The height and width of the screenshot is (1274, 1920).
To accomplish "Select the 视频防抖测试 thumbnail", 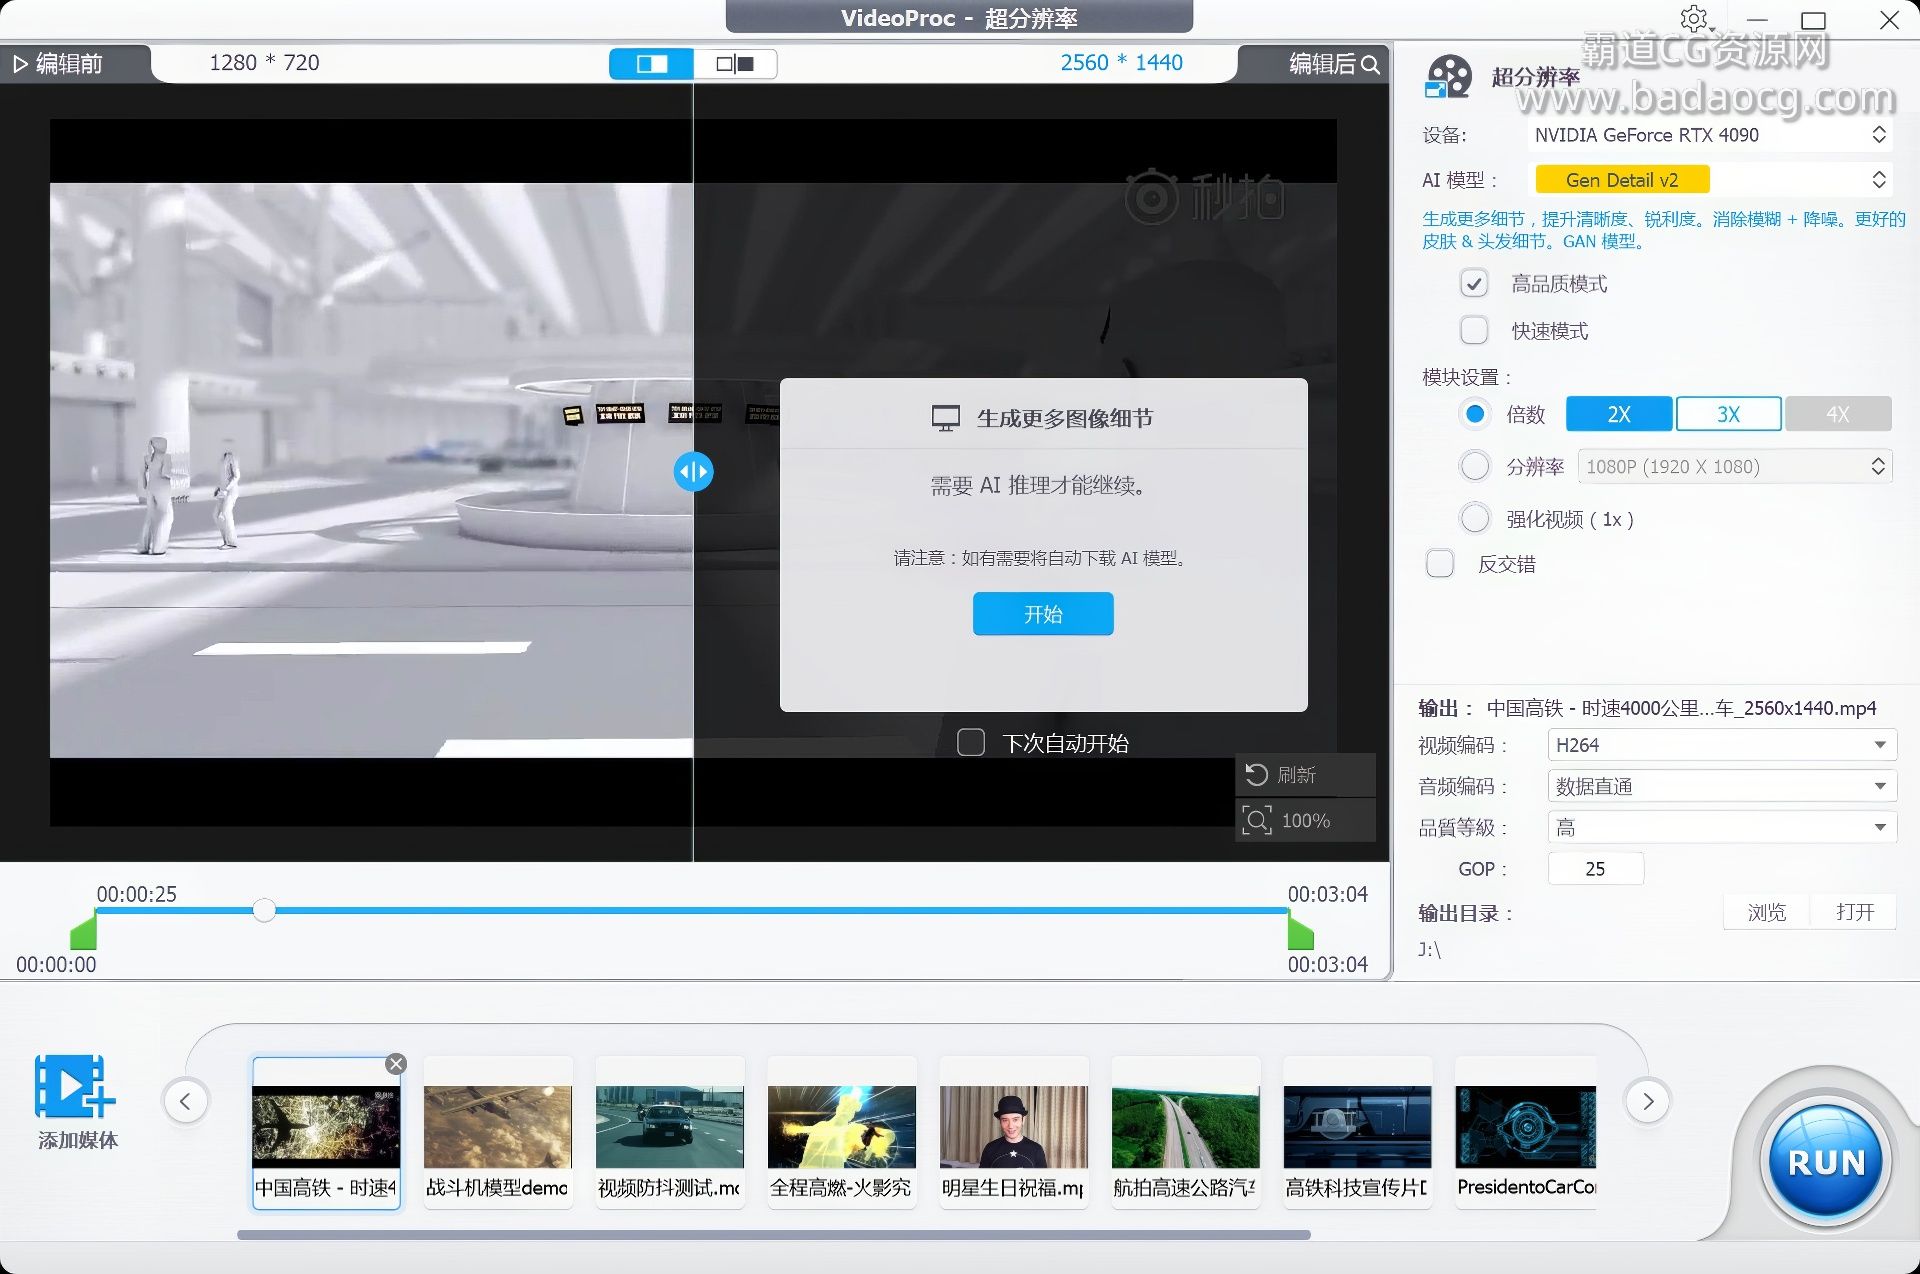I will coord(670,1132).
